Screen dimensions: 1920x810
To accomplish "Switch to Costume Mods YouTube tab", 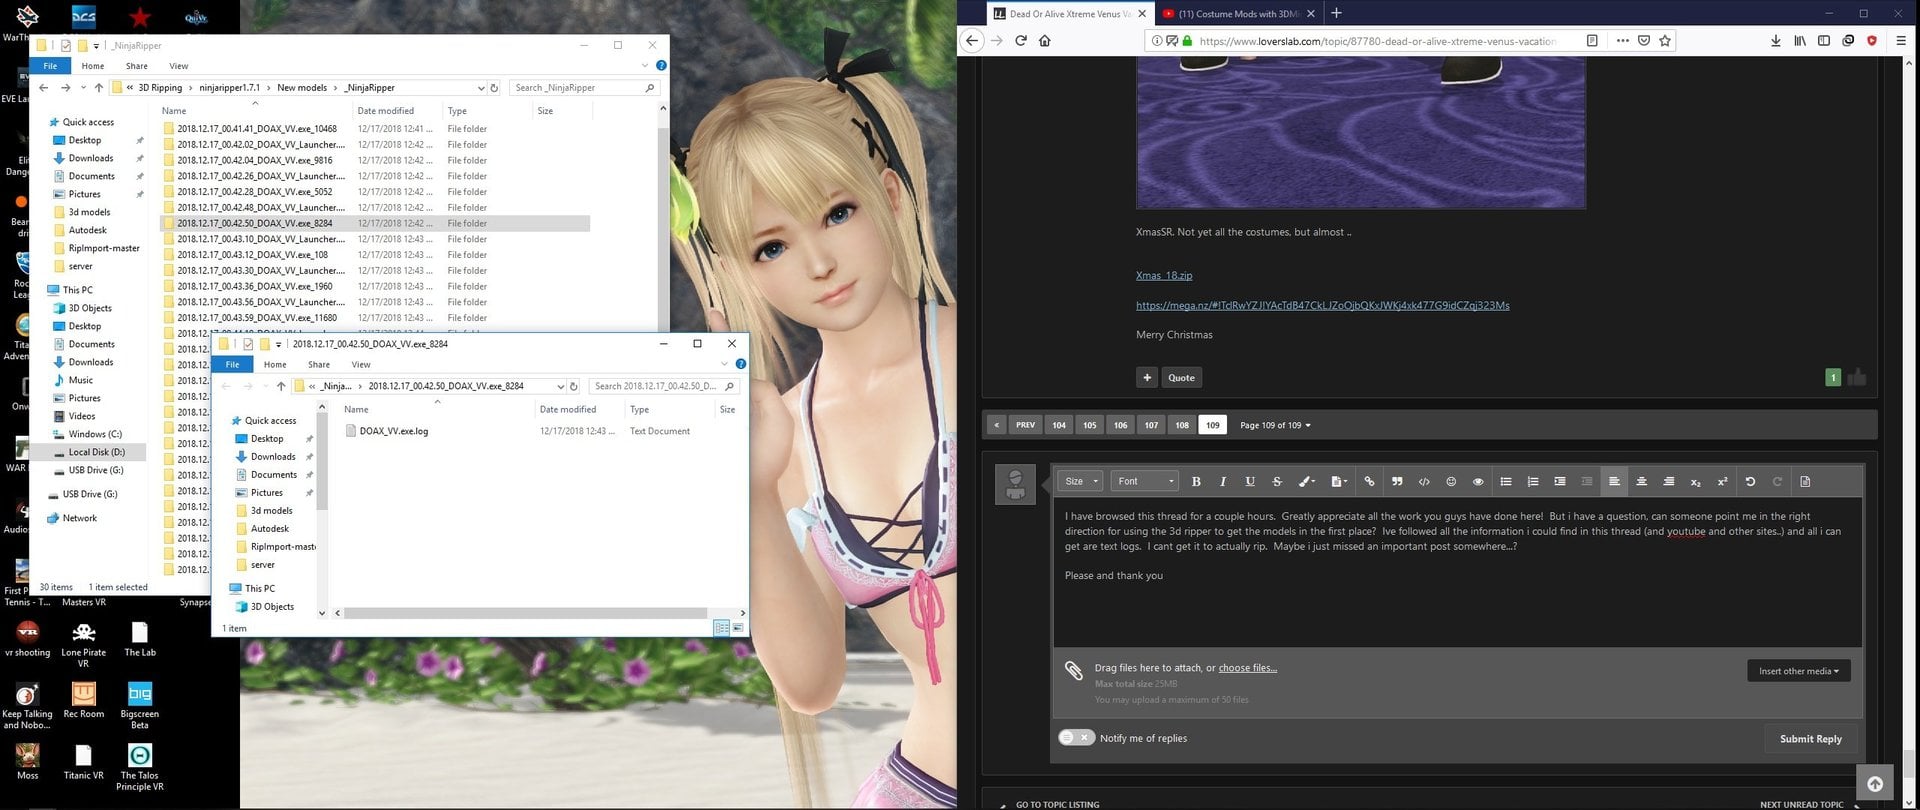I will pyautogui.click(x=1240, y=14).
